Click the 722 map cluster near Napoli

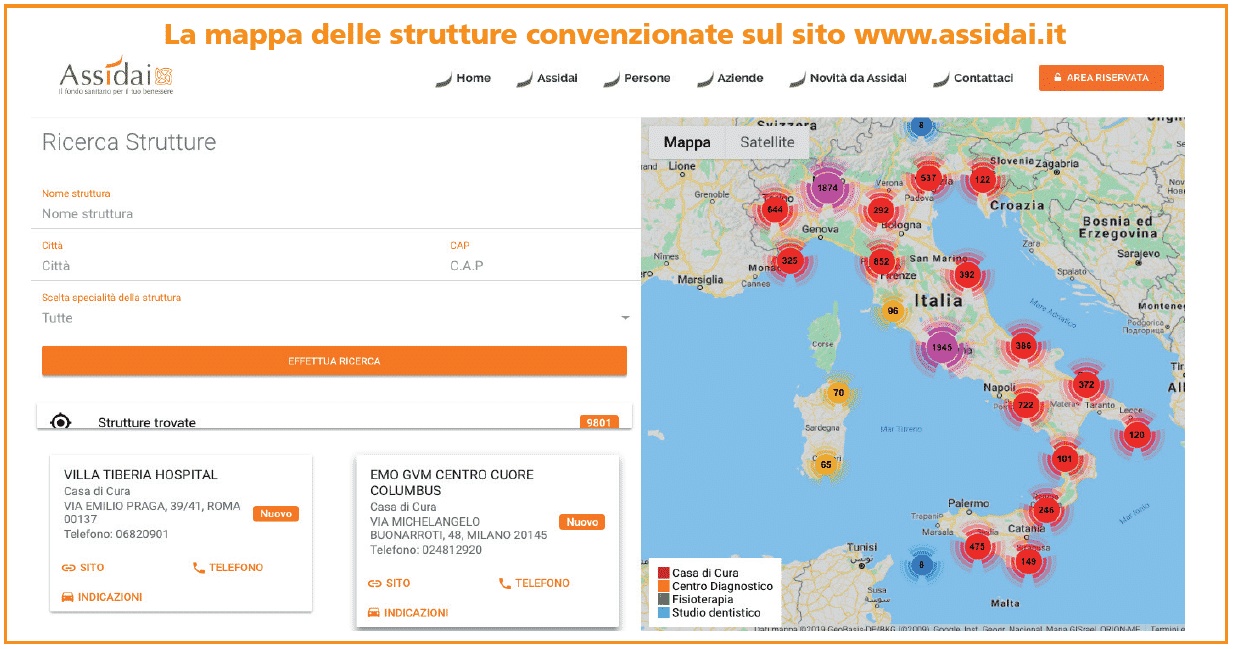tap(1025, 405)
